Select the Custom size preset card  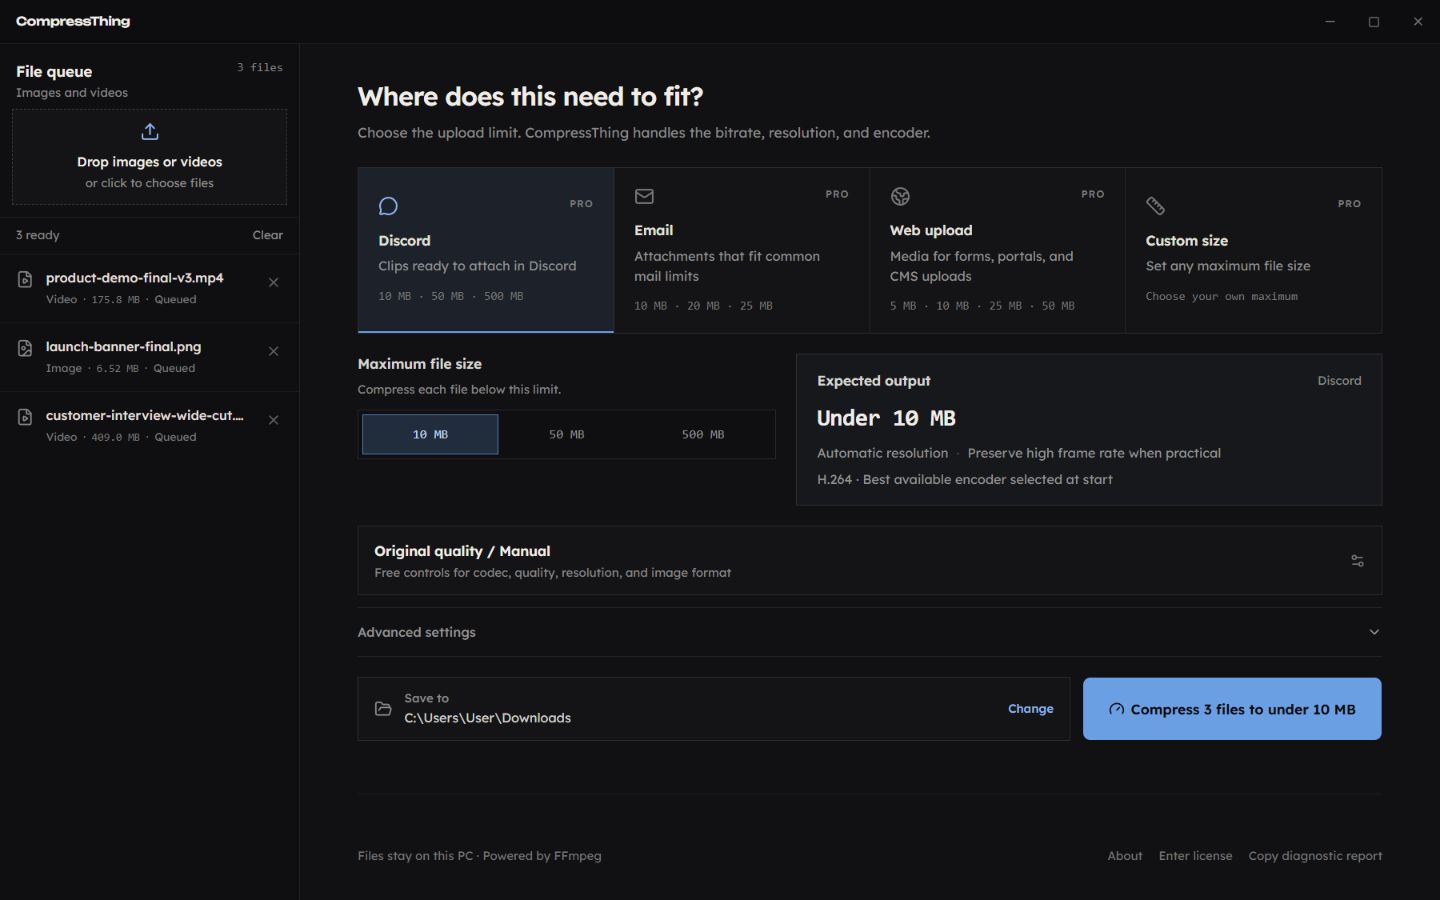[x=1254, y=250]
